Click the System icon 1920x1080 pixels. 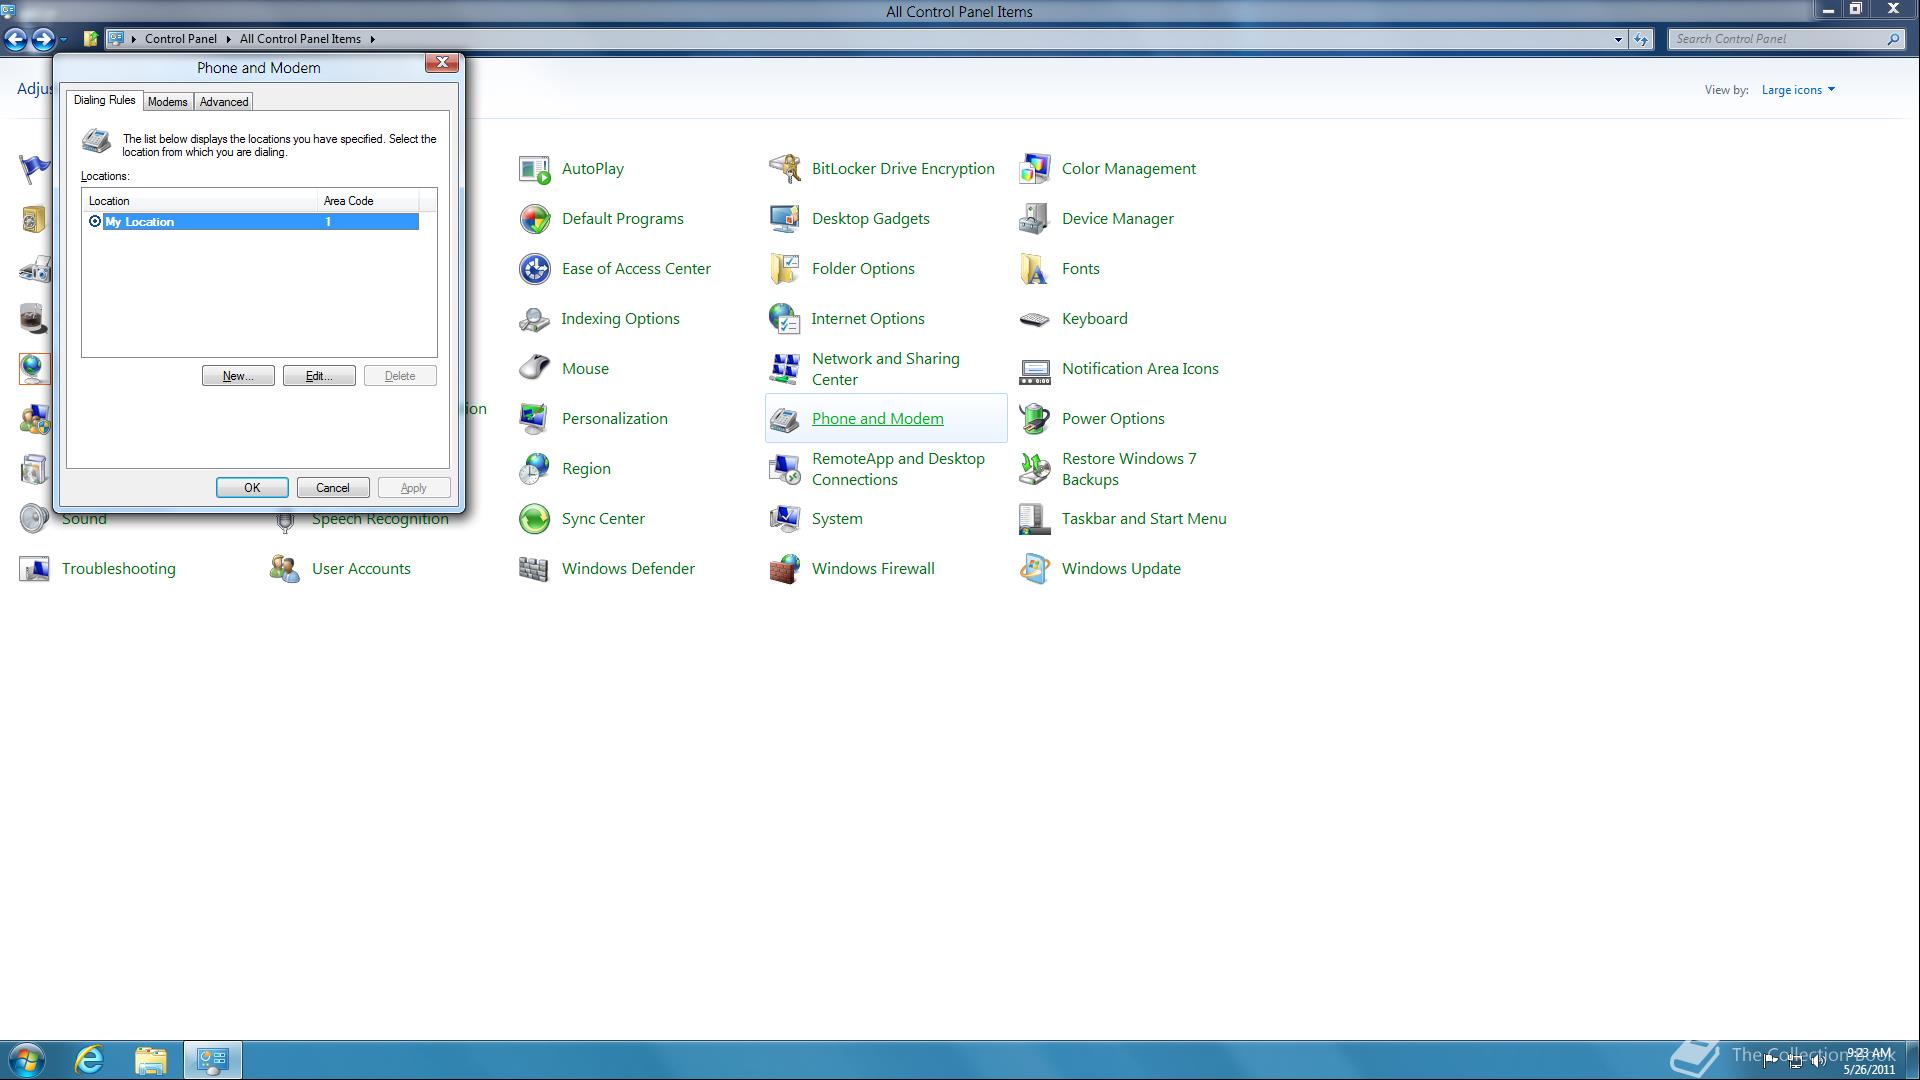(784, 519)
